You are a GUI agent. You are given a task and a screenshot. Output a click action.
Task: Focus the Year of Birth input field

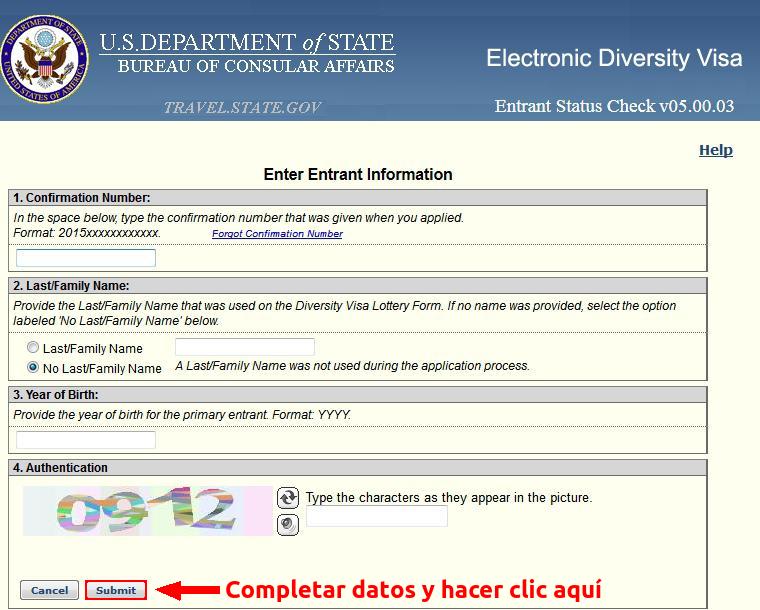click(x=86, y=440)
